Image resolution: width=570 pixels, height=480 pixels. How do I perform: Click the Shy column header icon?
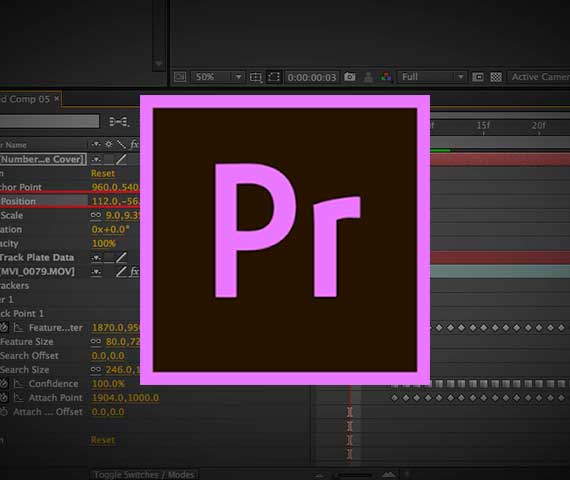[x=96, y=144]
